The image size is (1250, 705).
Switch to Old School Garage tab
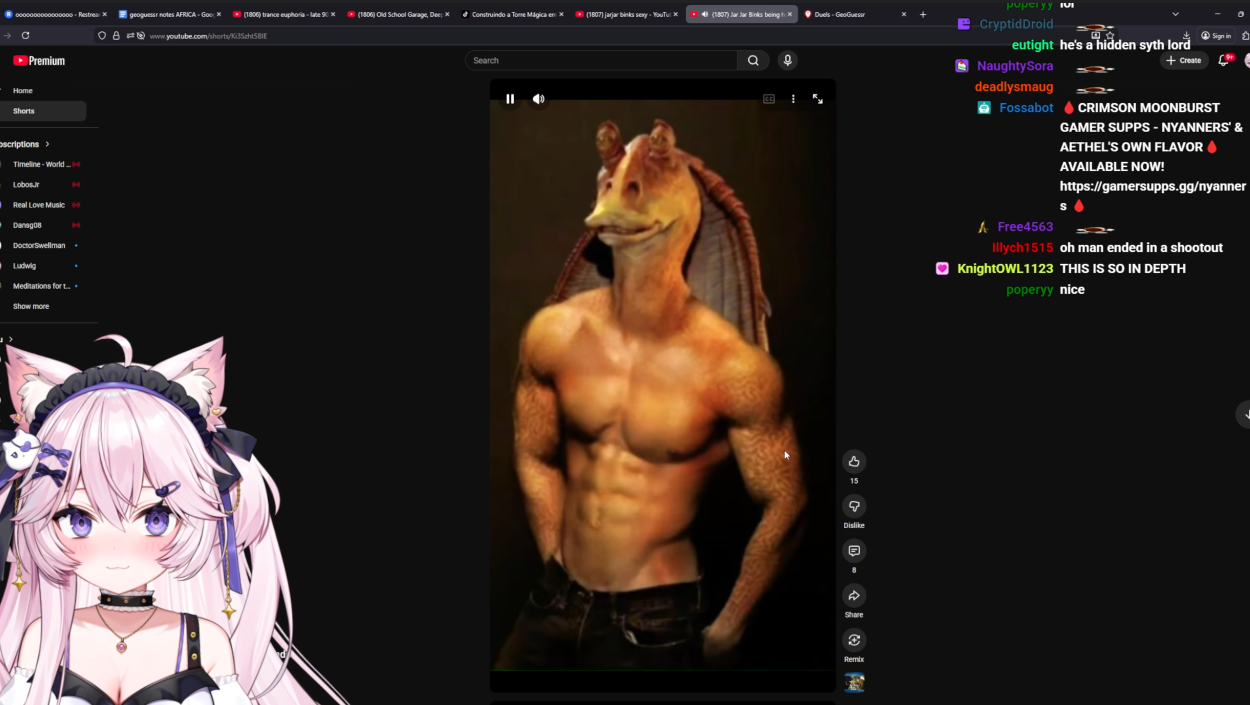click(x=397, y=14)
